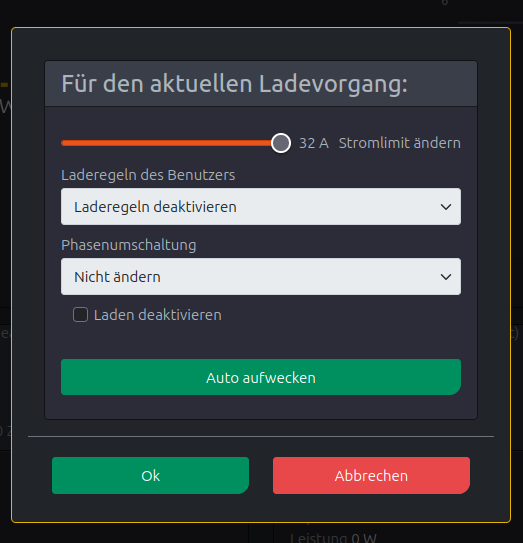Click the orange slider track midpoint

pyautogui.click(x=167, y=143)
